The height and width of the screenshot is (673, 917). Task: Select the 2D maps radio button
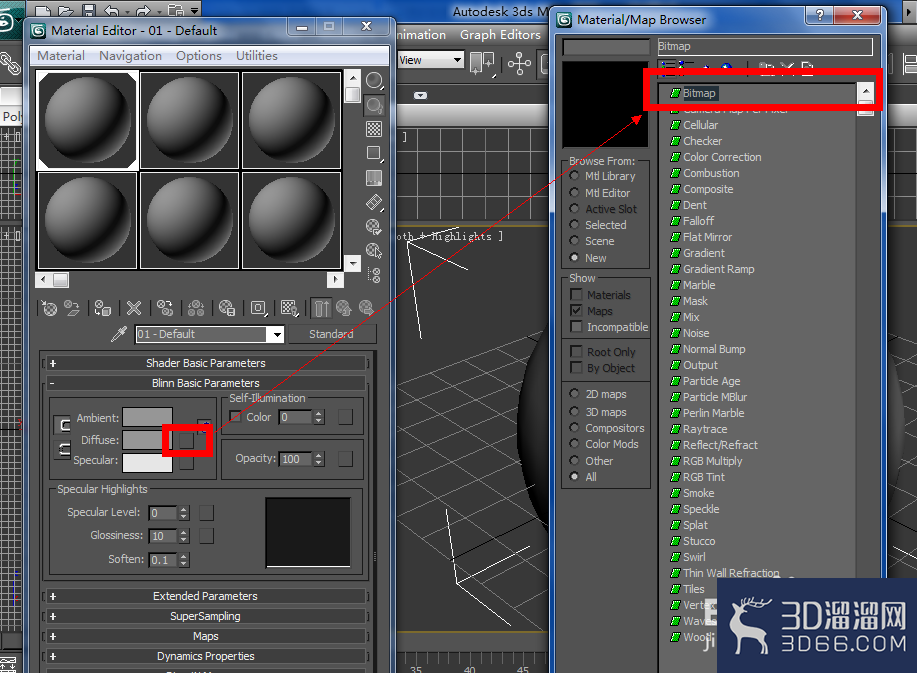pos(574,394)
